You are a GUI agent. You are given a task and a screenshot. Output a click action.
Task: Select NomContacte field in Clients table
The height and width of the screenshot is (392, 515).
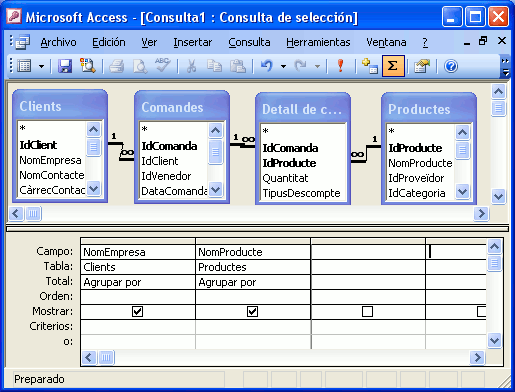pos(52,175)
